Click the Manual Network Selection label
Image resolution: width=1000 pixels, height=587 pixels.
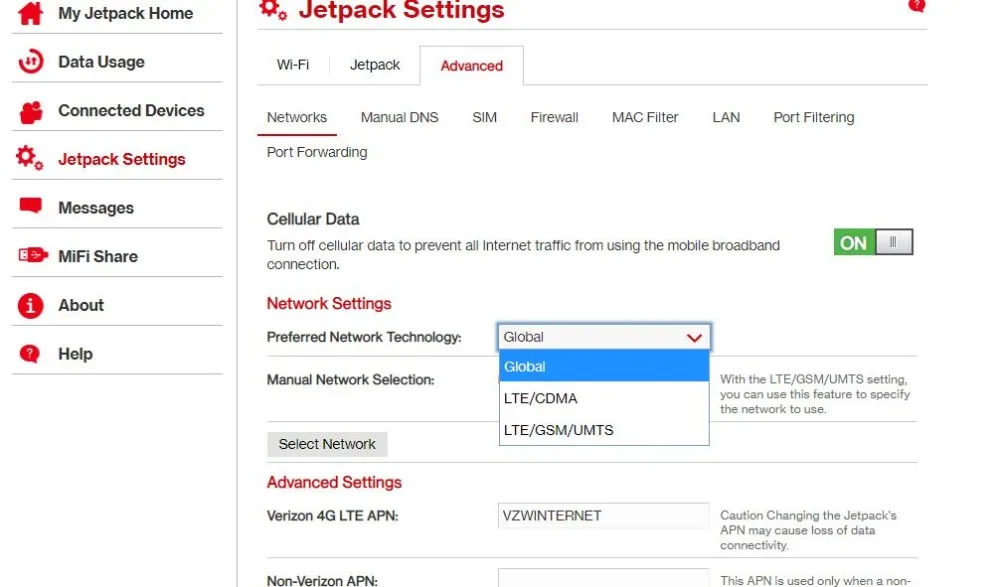point(350,380)
